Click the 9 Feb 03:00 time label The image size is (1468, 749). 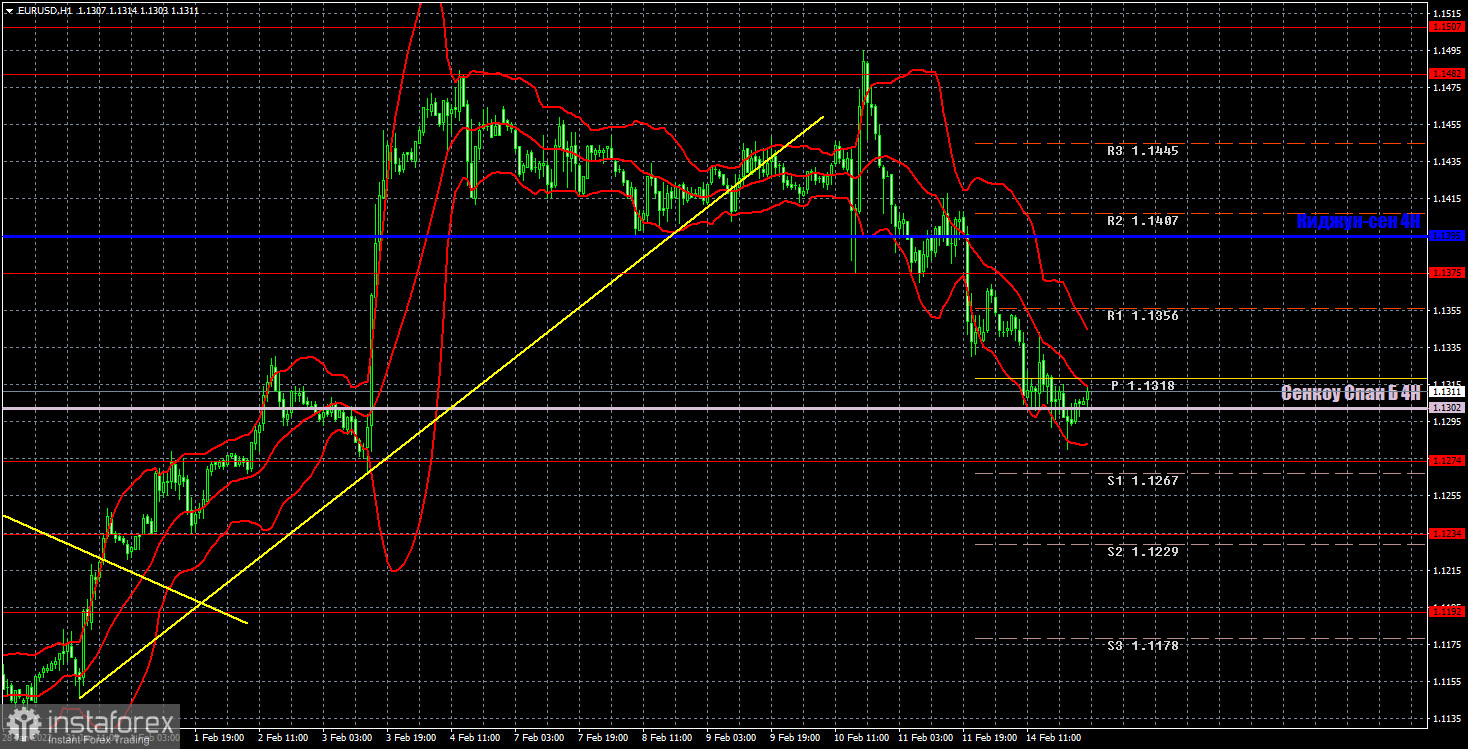730,738
